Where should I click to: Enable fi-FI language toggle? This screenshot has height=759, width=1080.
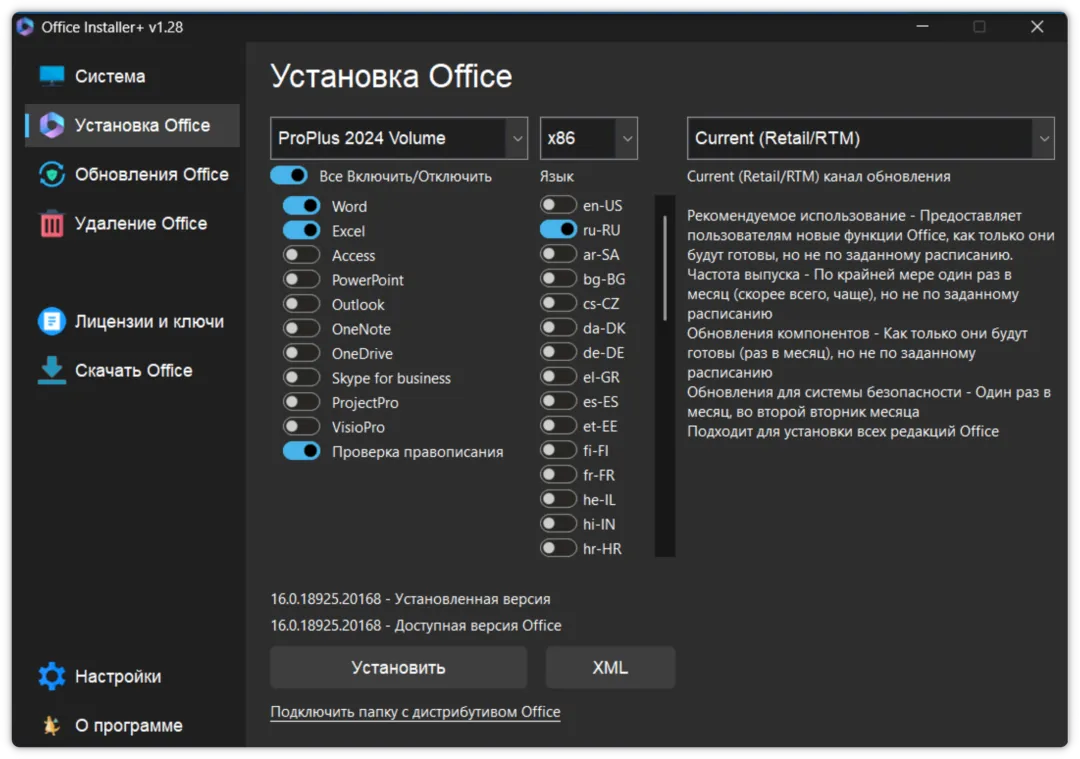point(558,450)
